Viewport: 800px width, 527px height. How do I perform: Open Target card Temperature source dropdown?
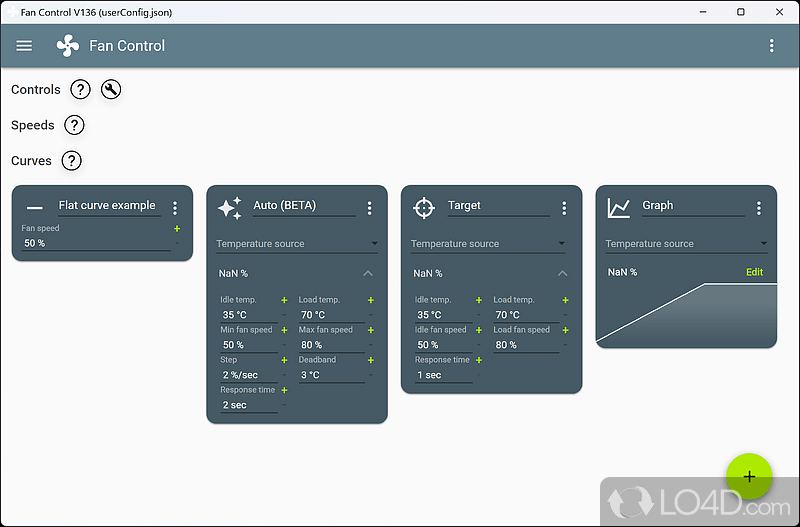pyautogui.click(x=488, y=244)
